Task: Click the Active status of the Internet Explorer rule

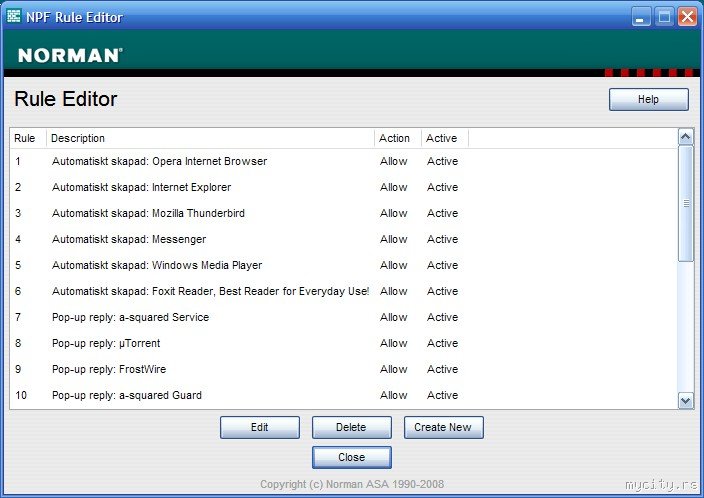Action: [x=442, y=187]
